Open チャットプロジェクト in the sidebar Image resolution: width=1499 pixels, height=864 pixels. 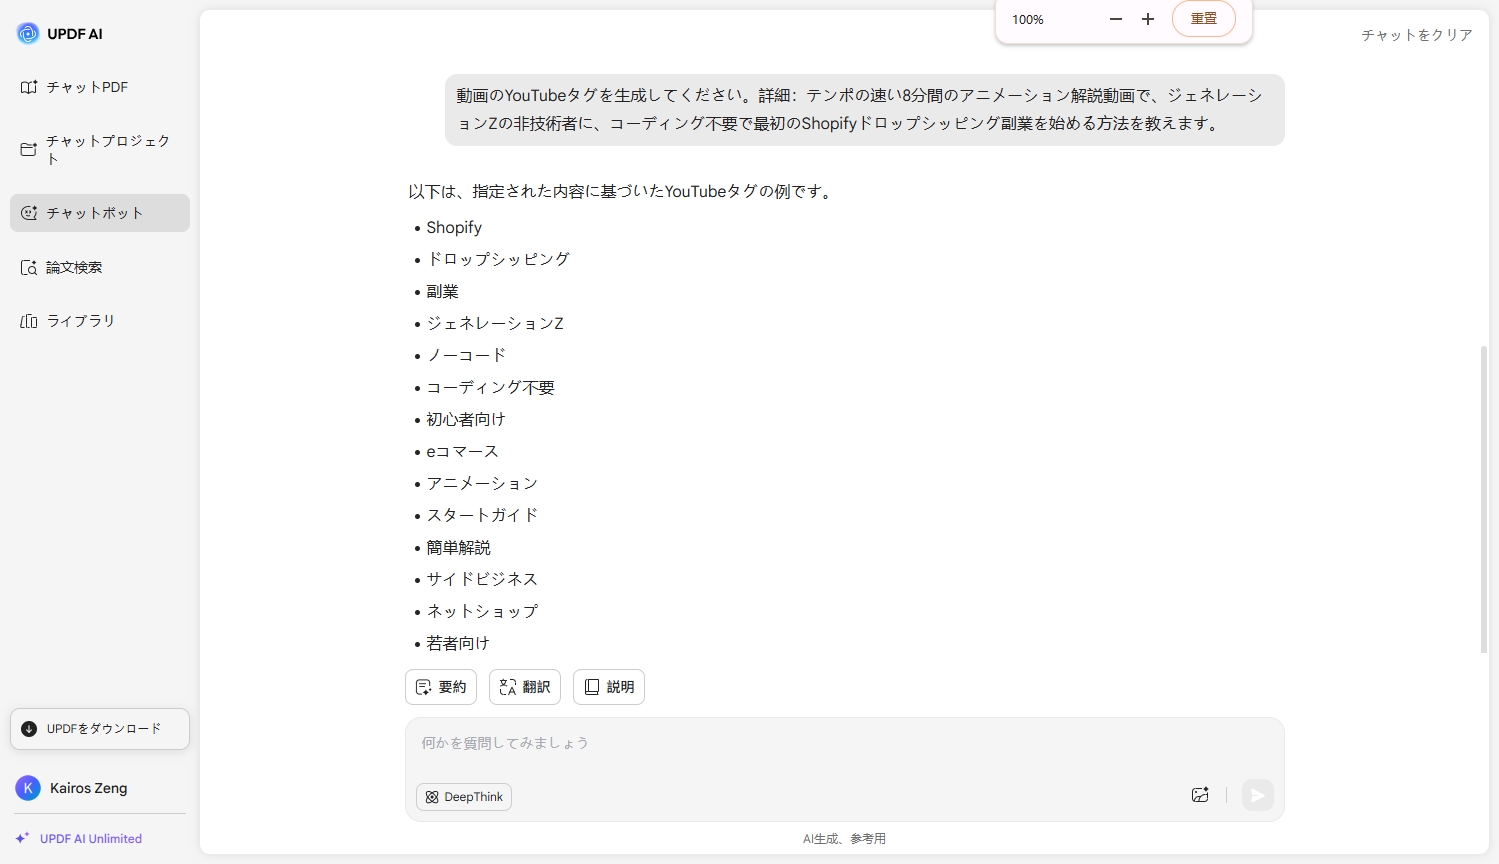point(100,150)
